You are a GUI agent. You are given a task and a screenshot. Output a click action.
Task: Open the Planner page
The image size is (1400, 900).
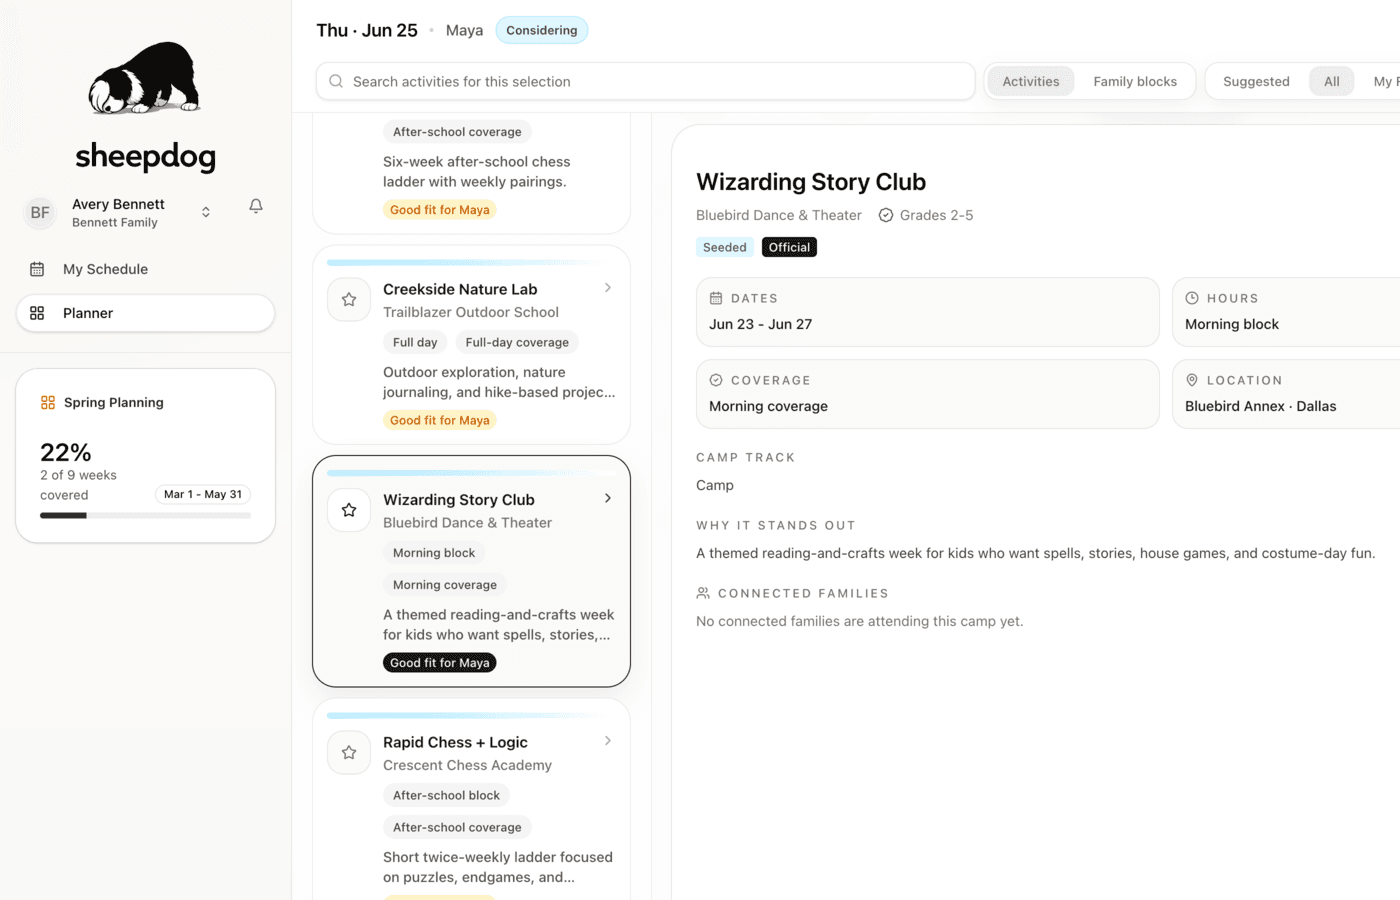pyautogui.click(x=145, y=313)
